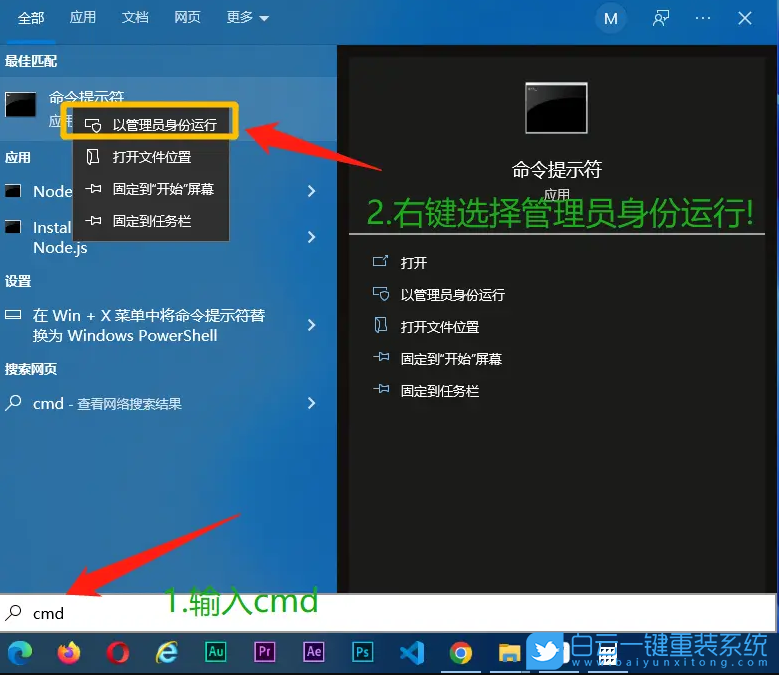
Task: Open Microsoft Edge from the taskbar
Action: point(19,653)
